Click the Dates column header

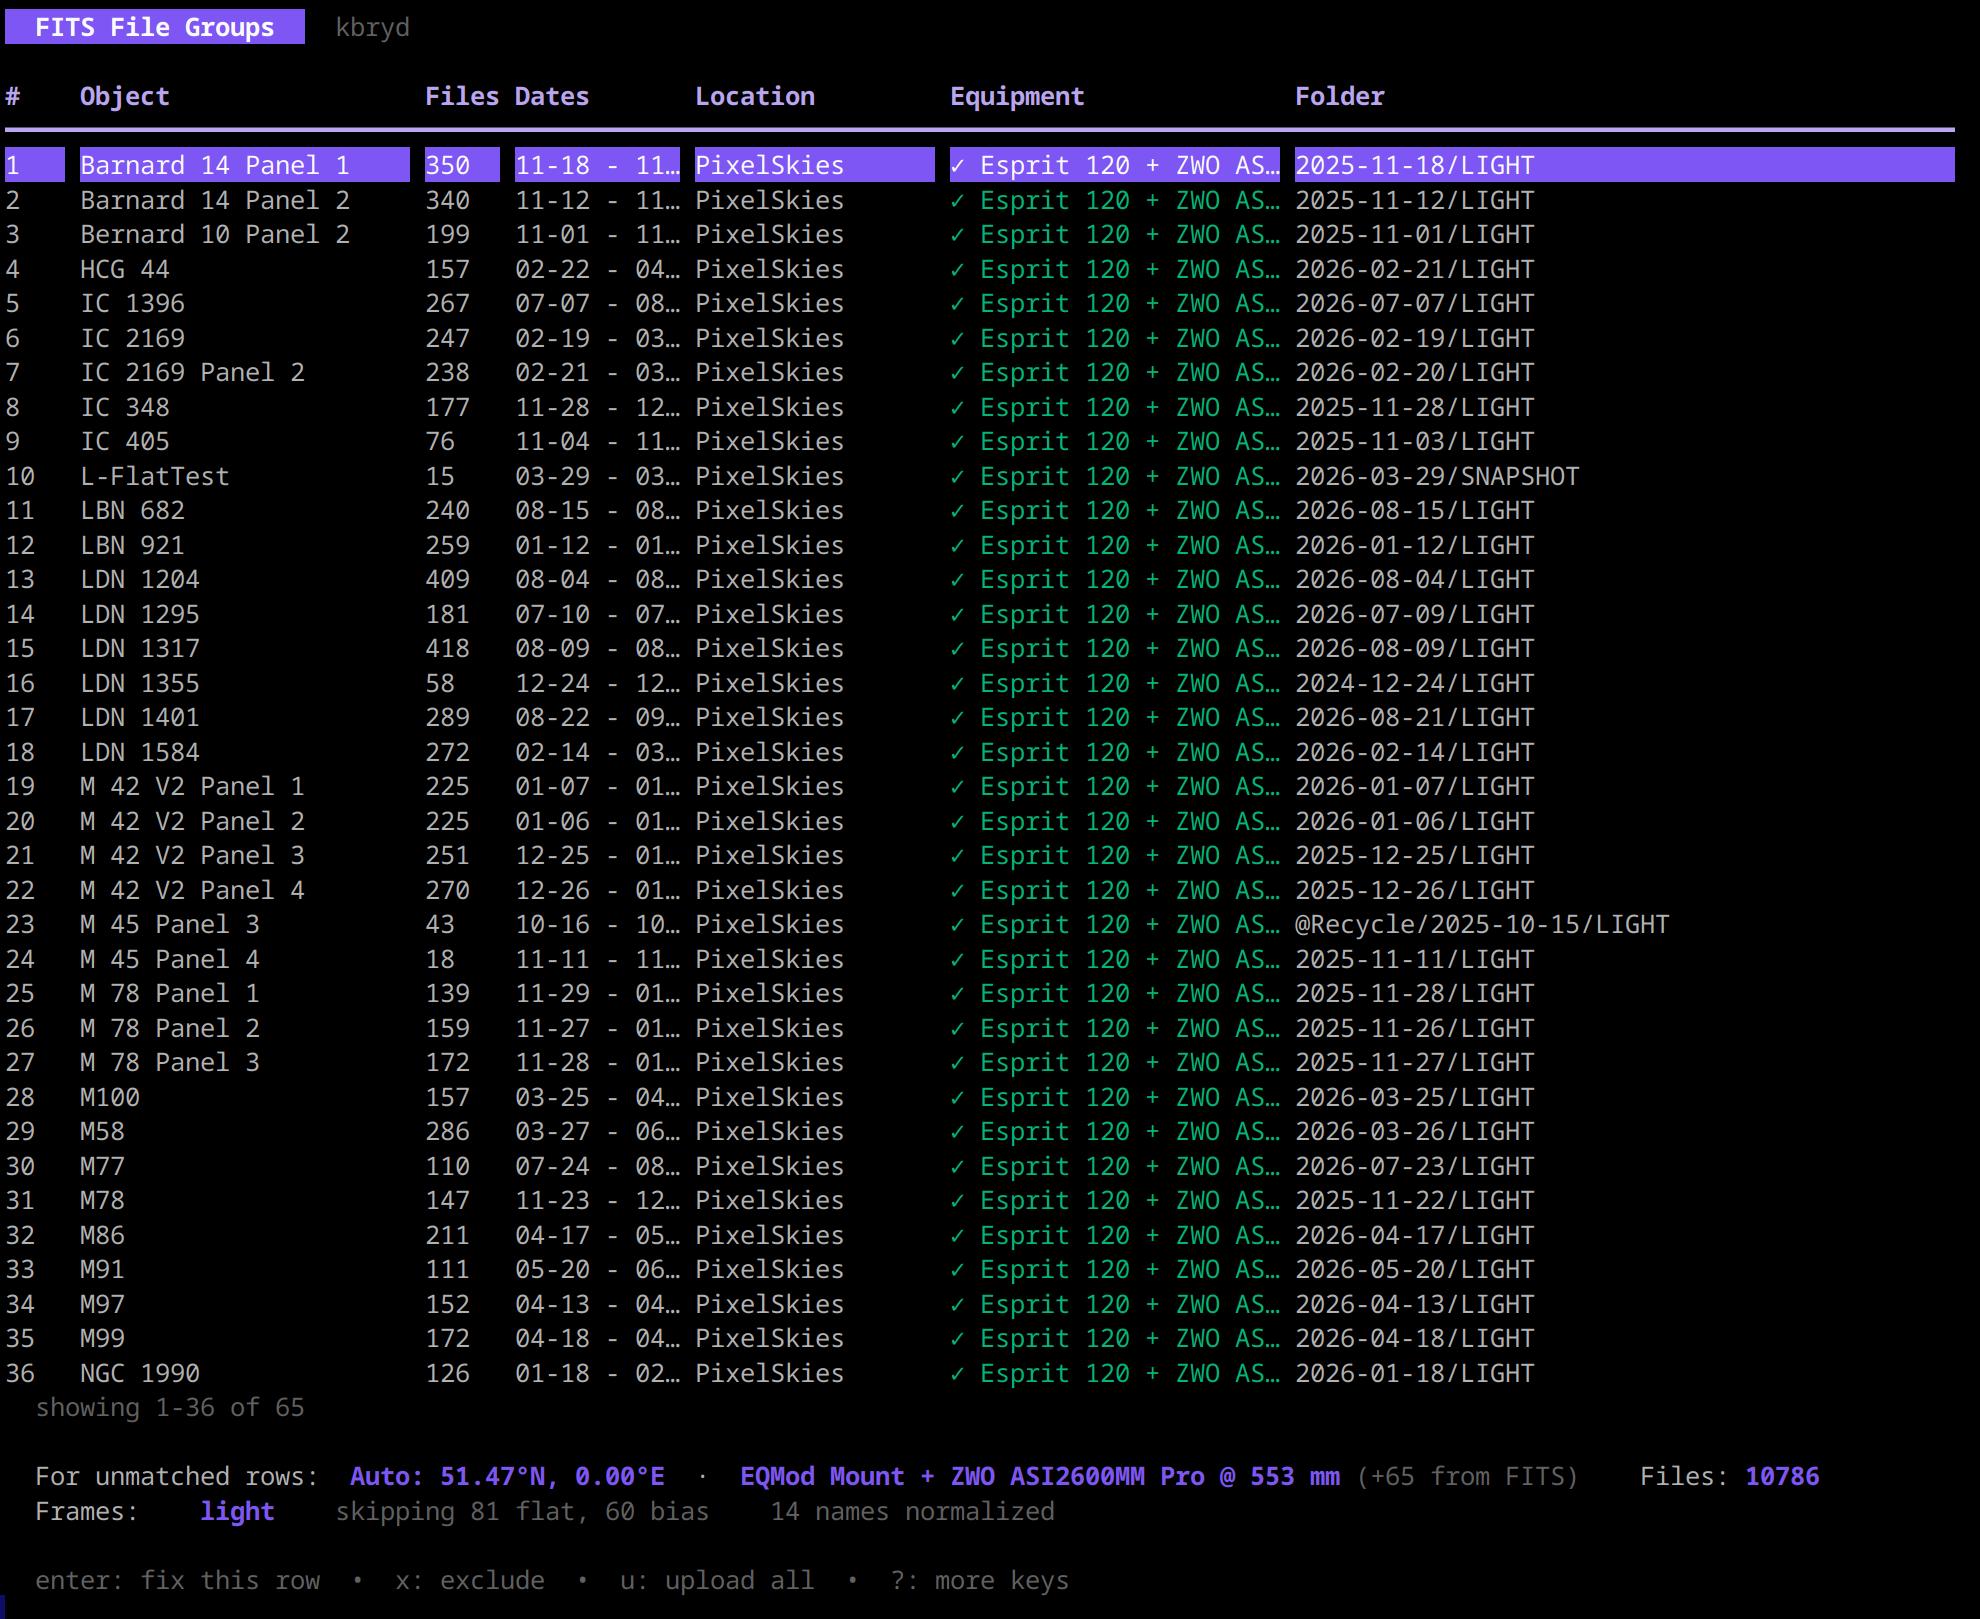click(x=552, y=96)
